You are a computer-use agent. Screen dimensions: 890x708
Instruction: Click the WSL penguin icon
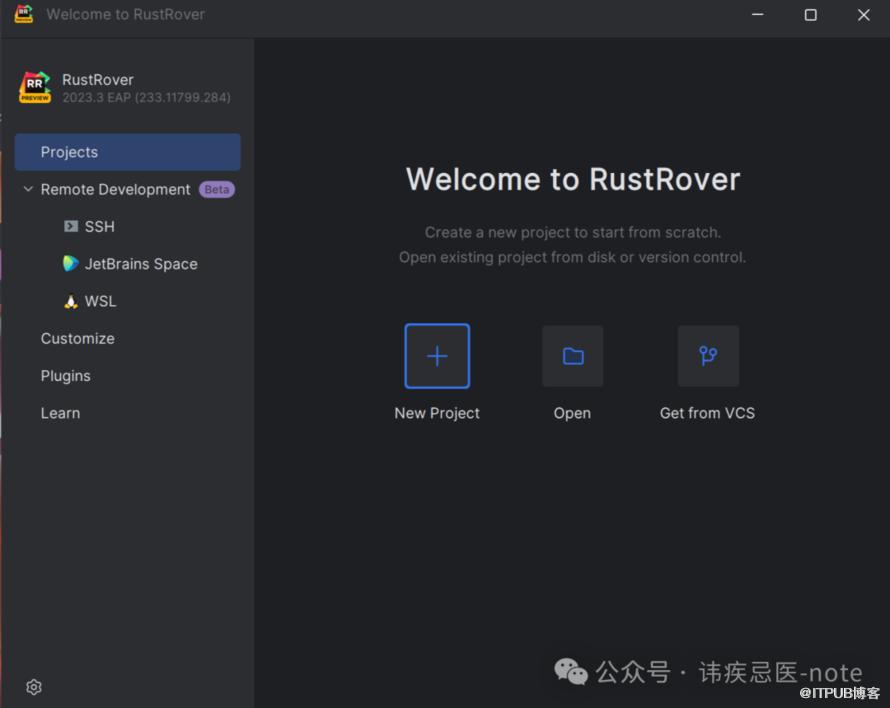coord(71,301)
